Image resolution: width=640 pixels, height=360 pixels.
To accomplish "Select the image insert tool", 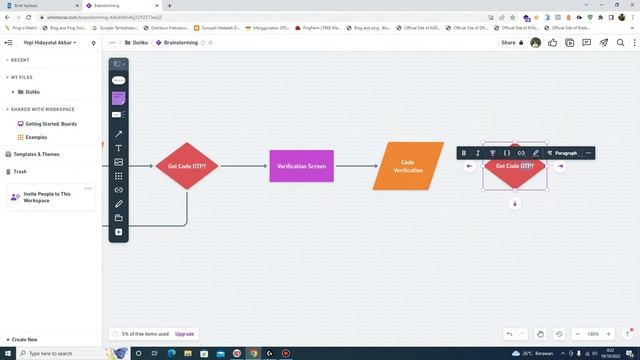I will (118, 162).
